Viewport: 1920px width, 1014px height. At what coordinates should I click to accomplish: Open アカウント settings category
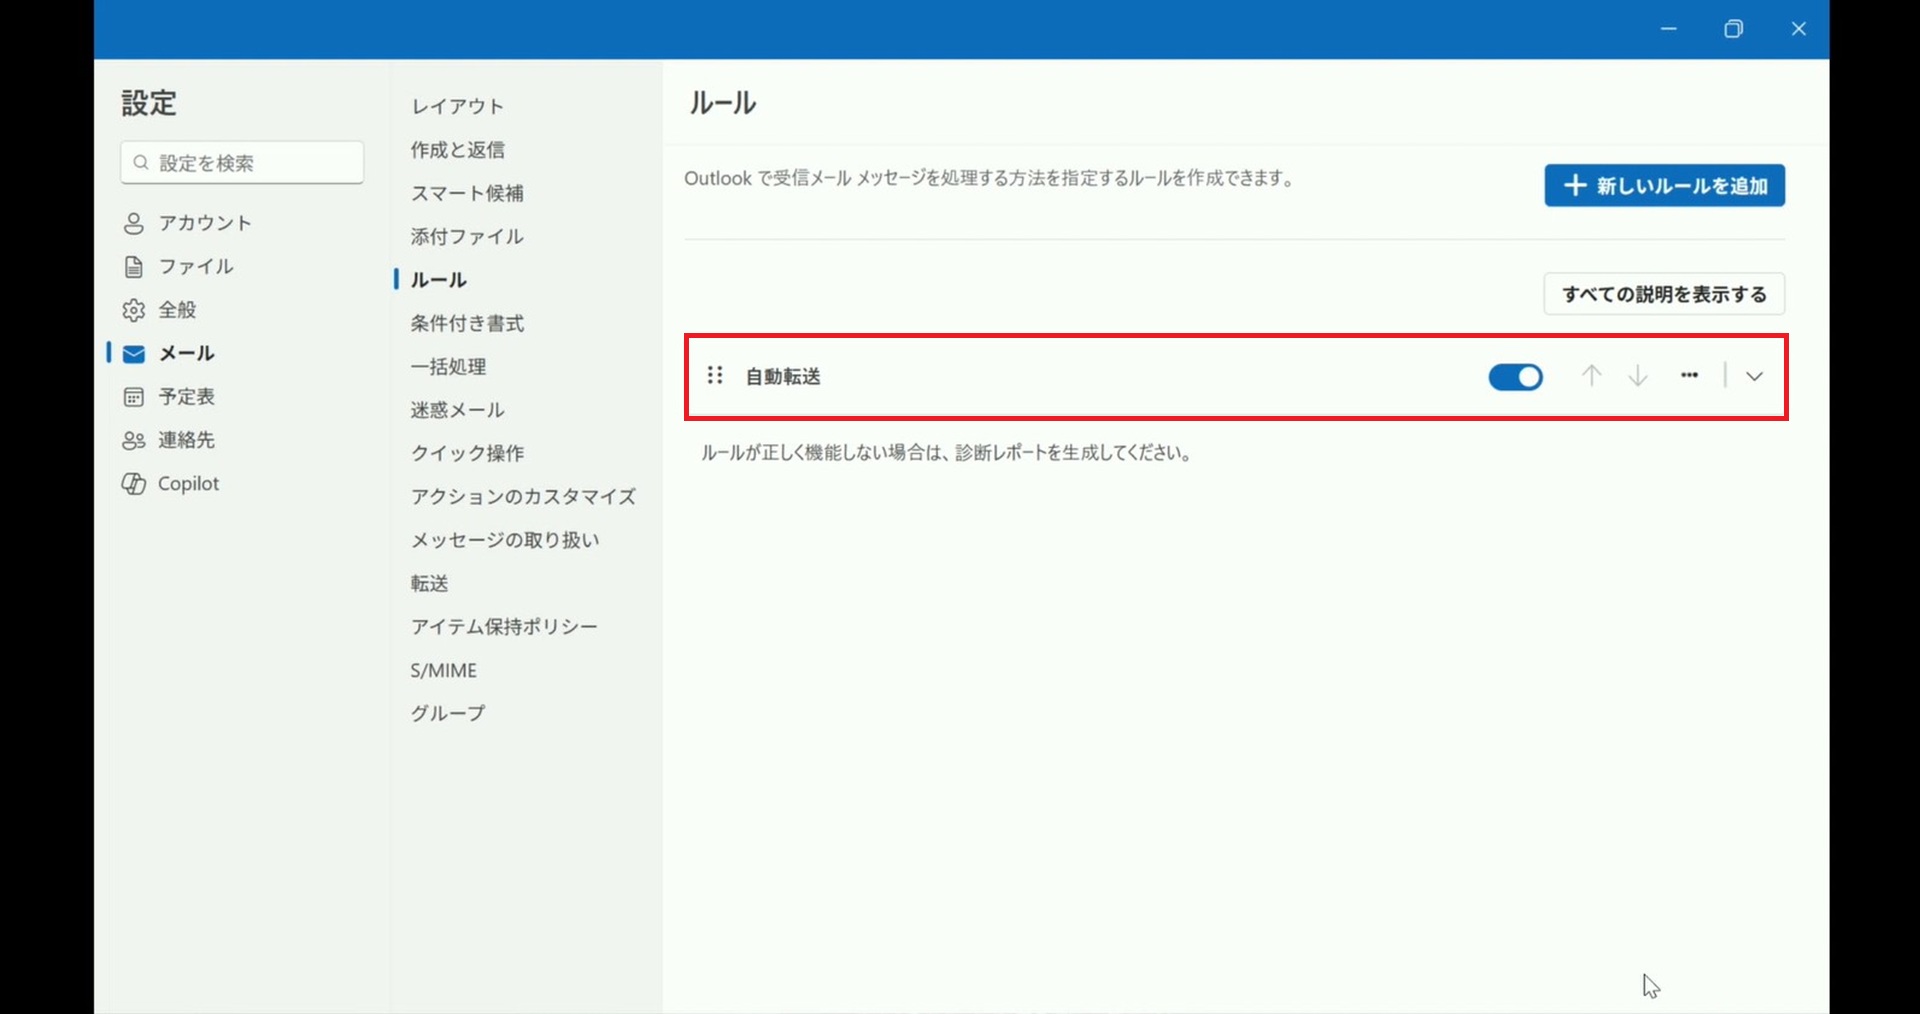204,223
